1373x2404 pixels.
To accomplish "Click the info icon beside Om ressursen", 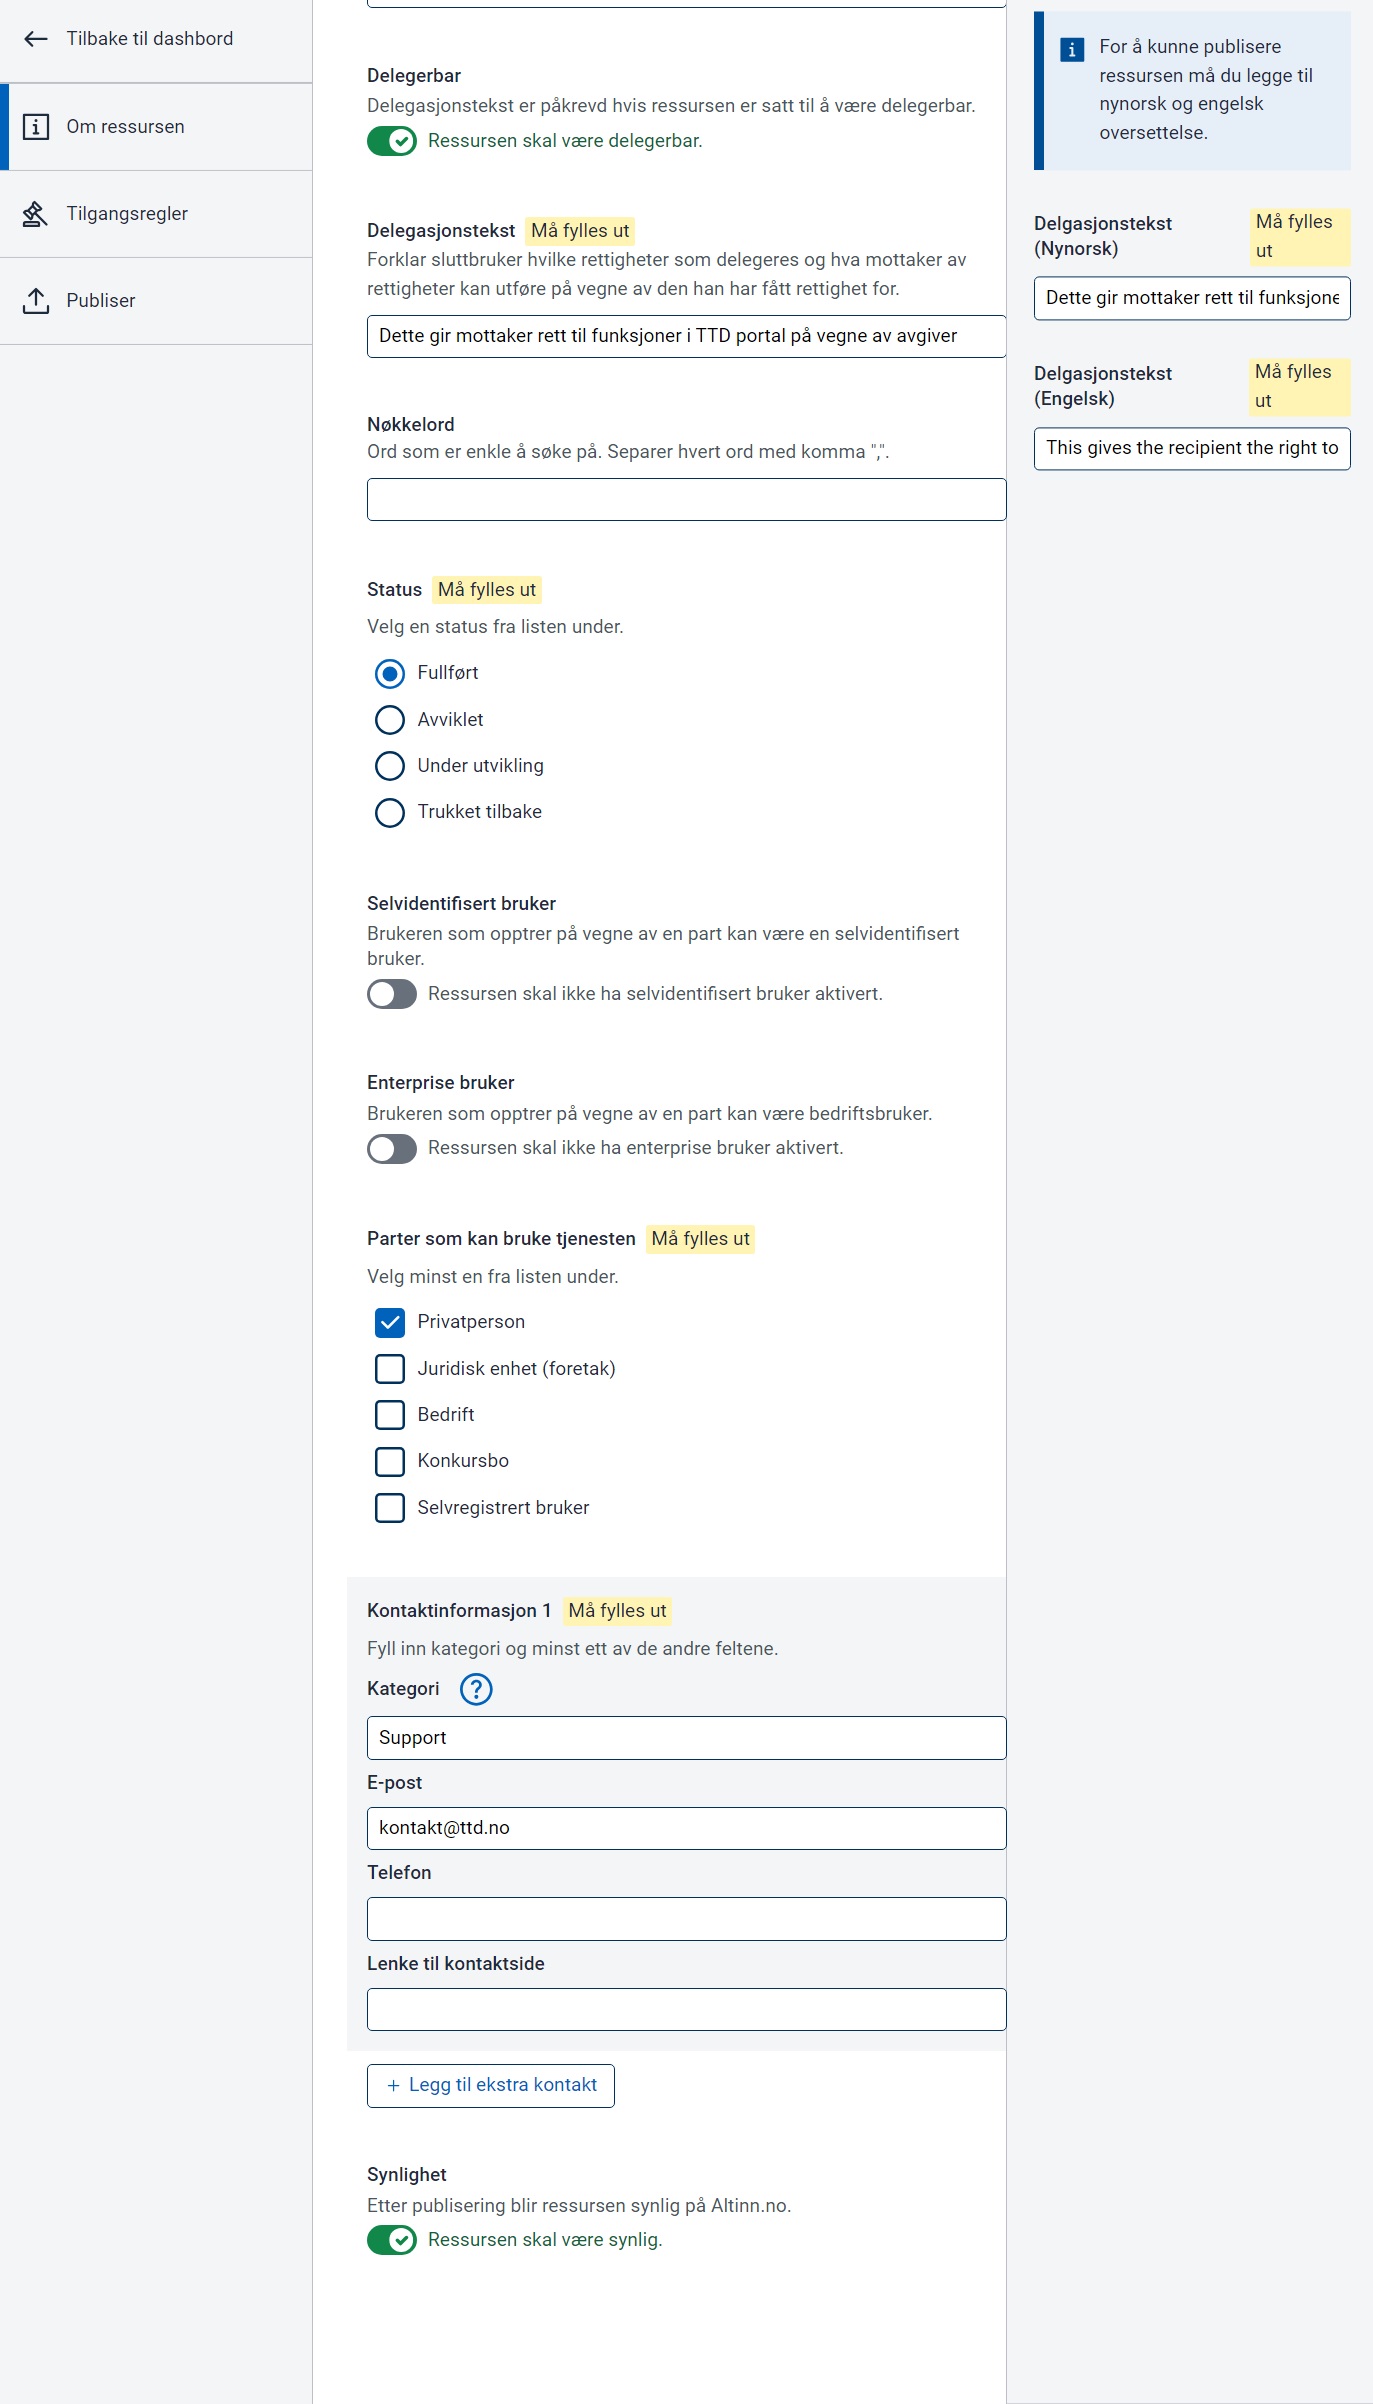I will pyautogui.click(x=36, y=127).
